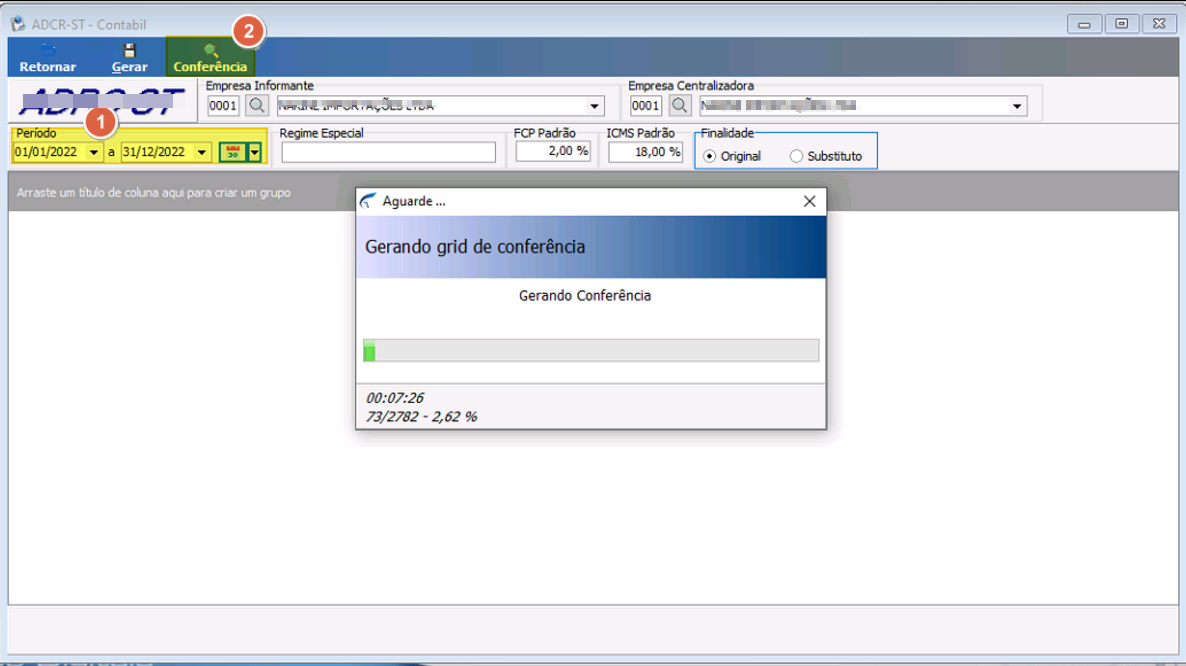1186x666 pixels.
Task: Click the Empresa Centralizadora code field 0001
Action: coord(646,106)
